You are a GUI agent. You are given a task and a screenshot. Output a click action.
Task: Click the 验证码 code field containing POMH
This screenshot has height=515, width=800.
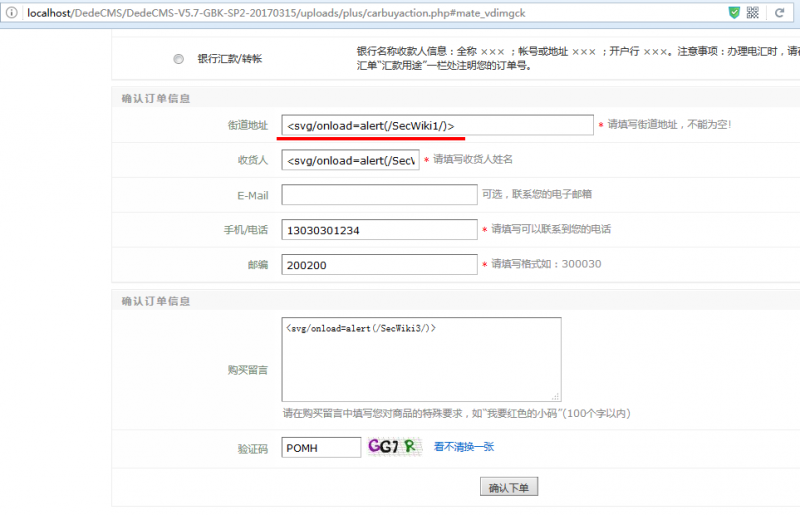[321, 448]
